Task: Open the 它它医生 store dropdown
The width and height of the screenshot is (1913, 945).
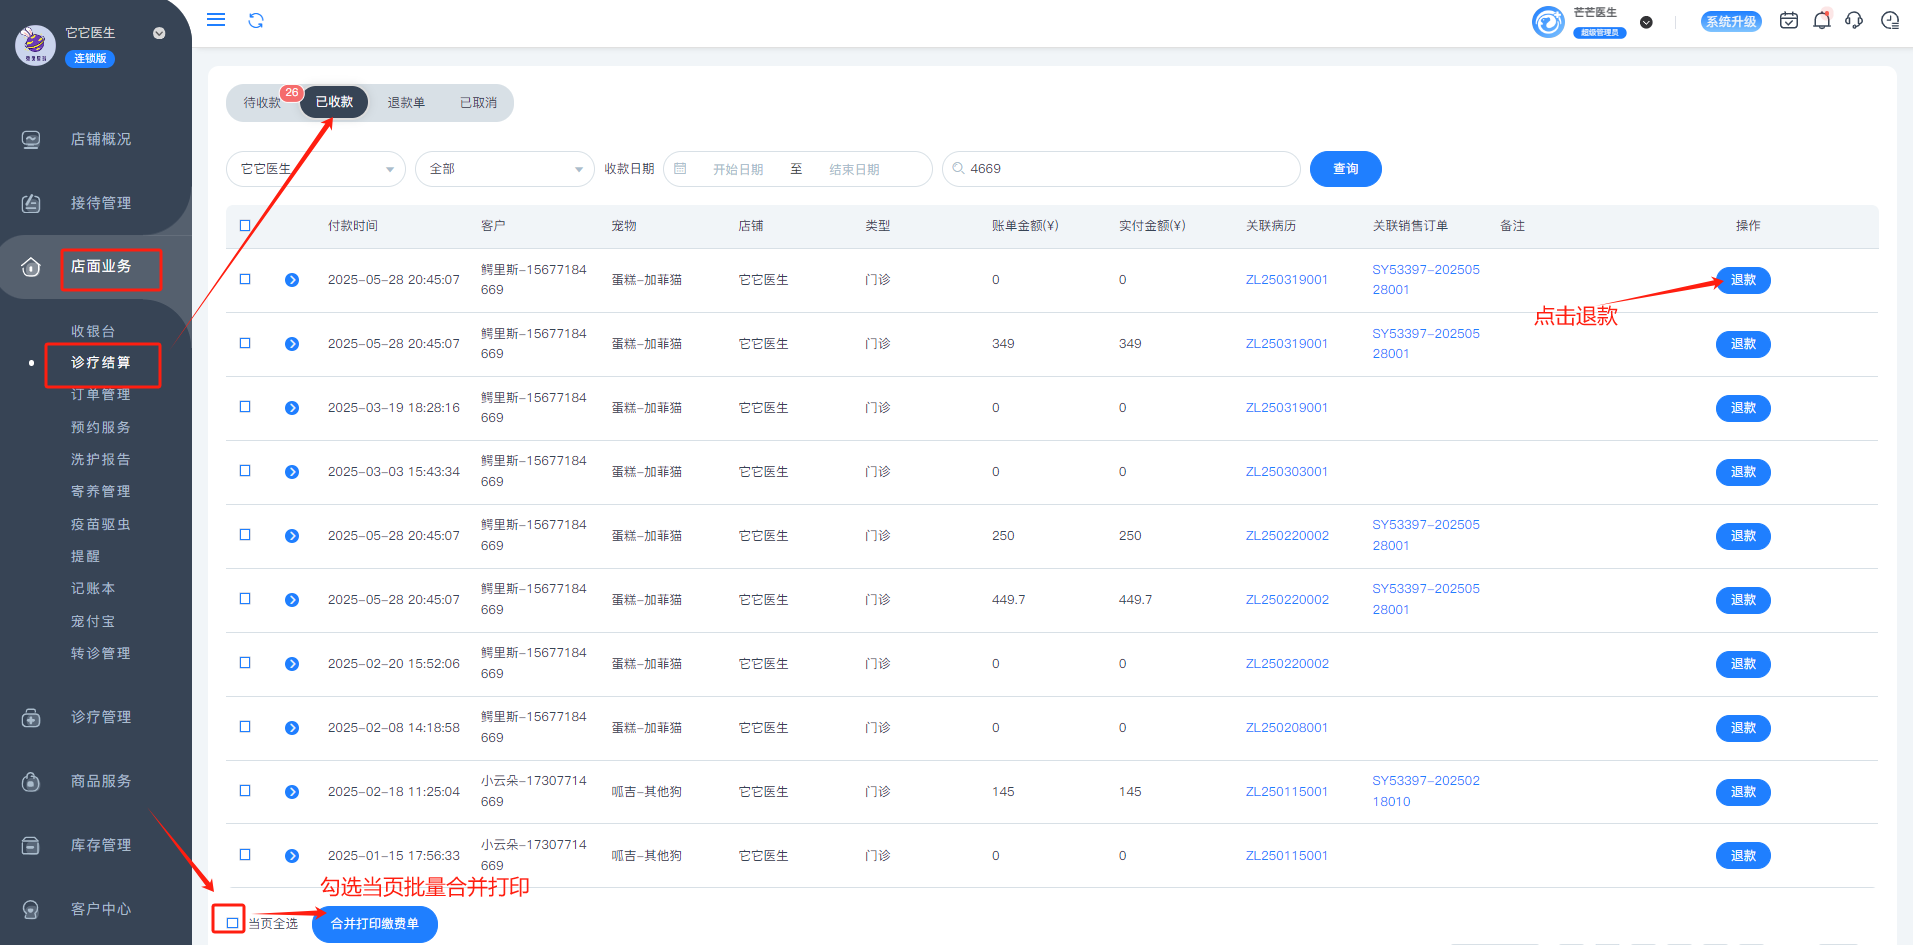Action: (x=316, y=169)
